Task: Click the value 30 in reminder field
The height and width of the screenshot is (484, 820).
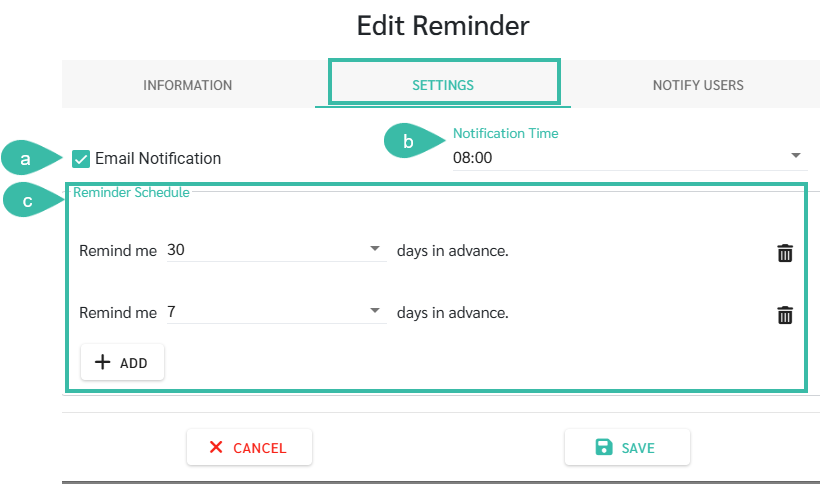Action: pos(176,250)
